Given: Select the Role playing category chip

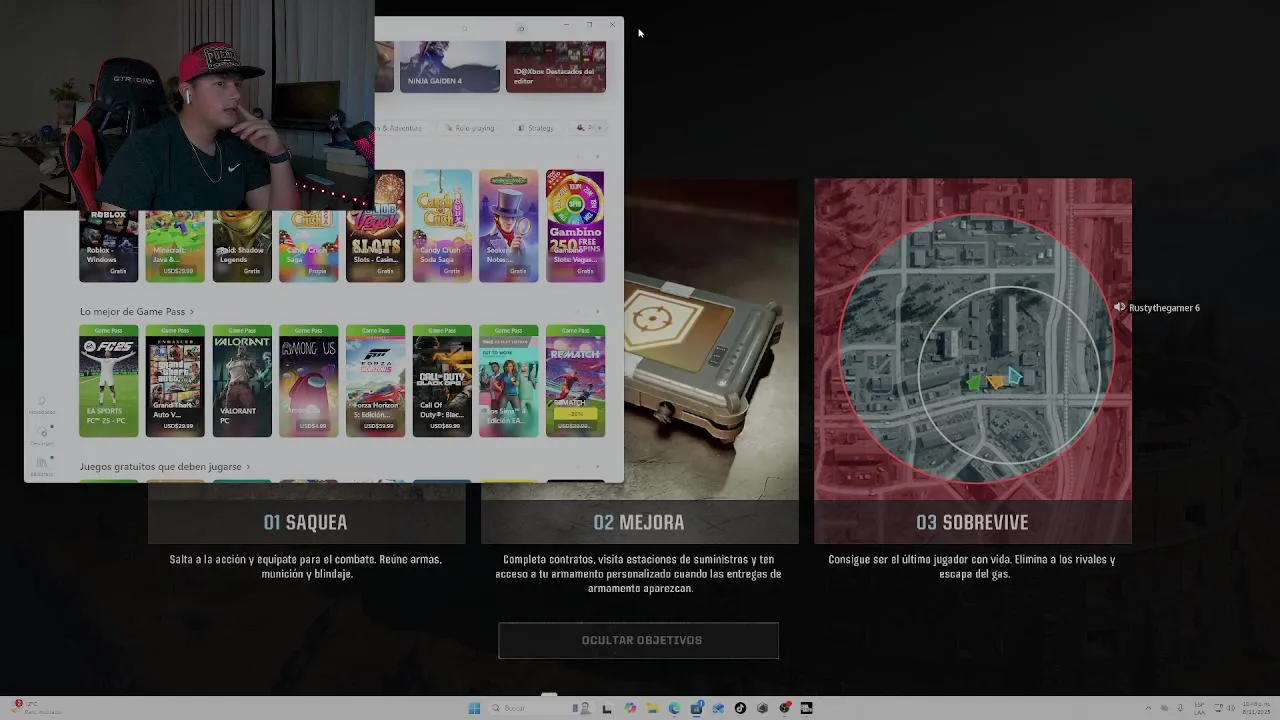Looking at the screenshot, I should tap(469, 128).
